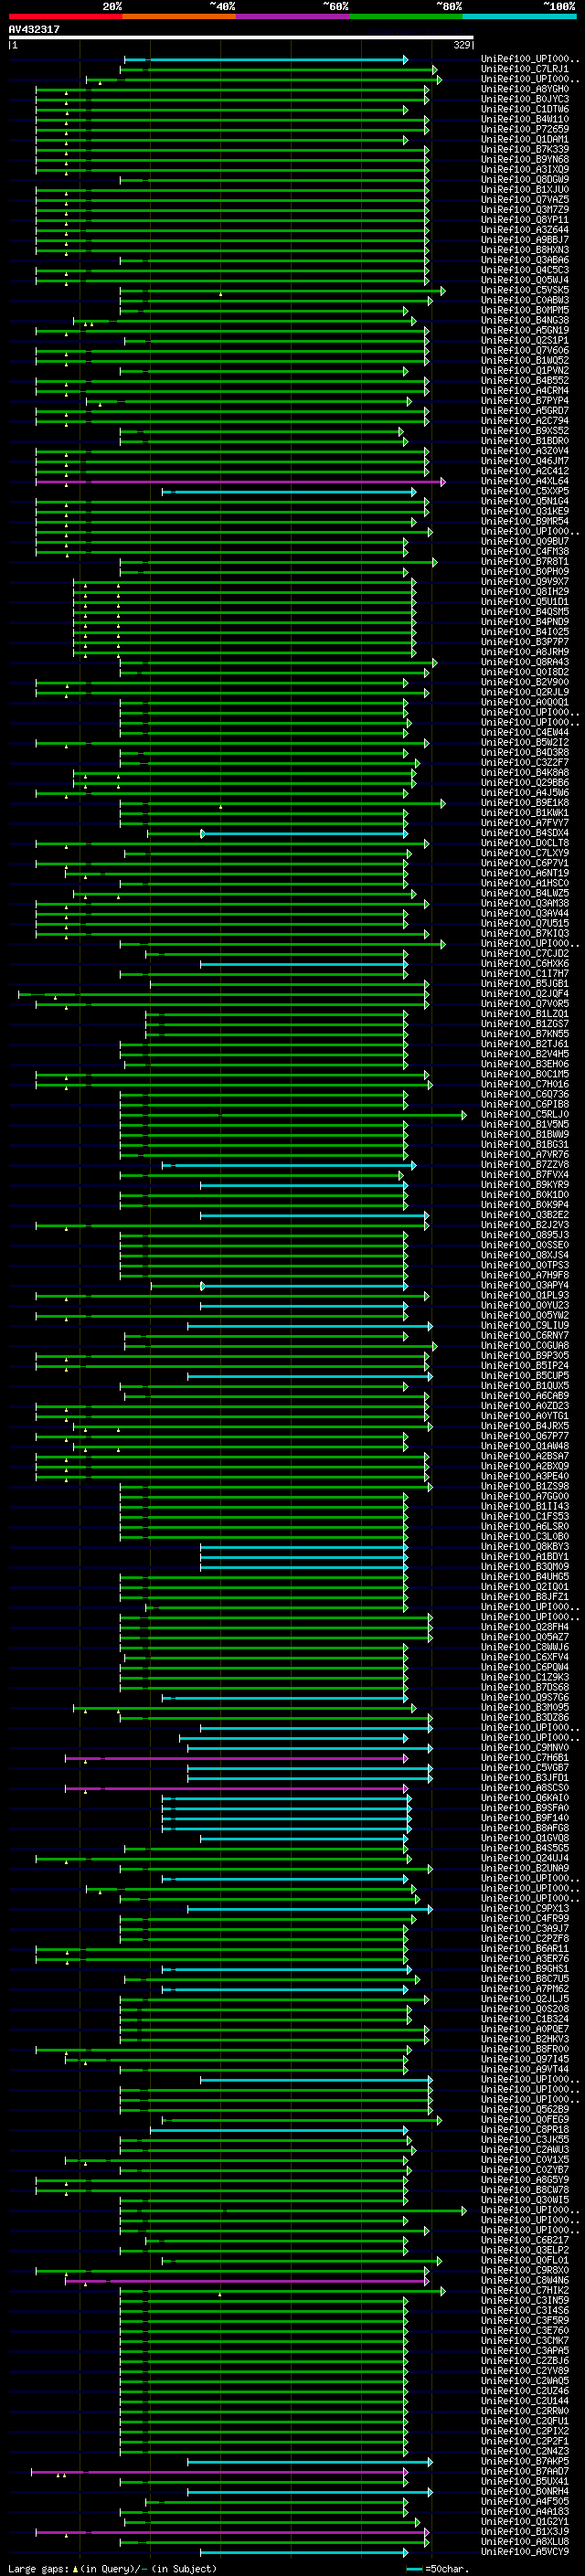Select hit label UniRef100_B0NRH4
Viewport: 585px width, 2576px height.
coord(525,2492)
